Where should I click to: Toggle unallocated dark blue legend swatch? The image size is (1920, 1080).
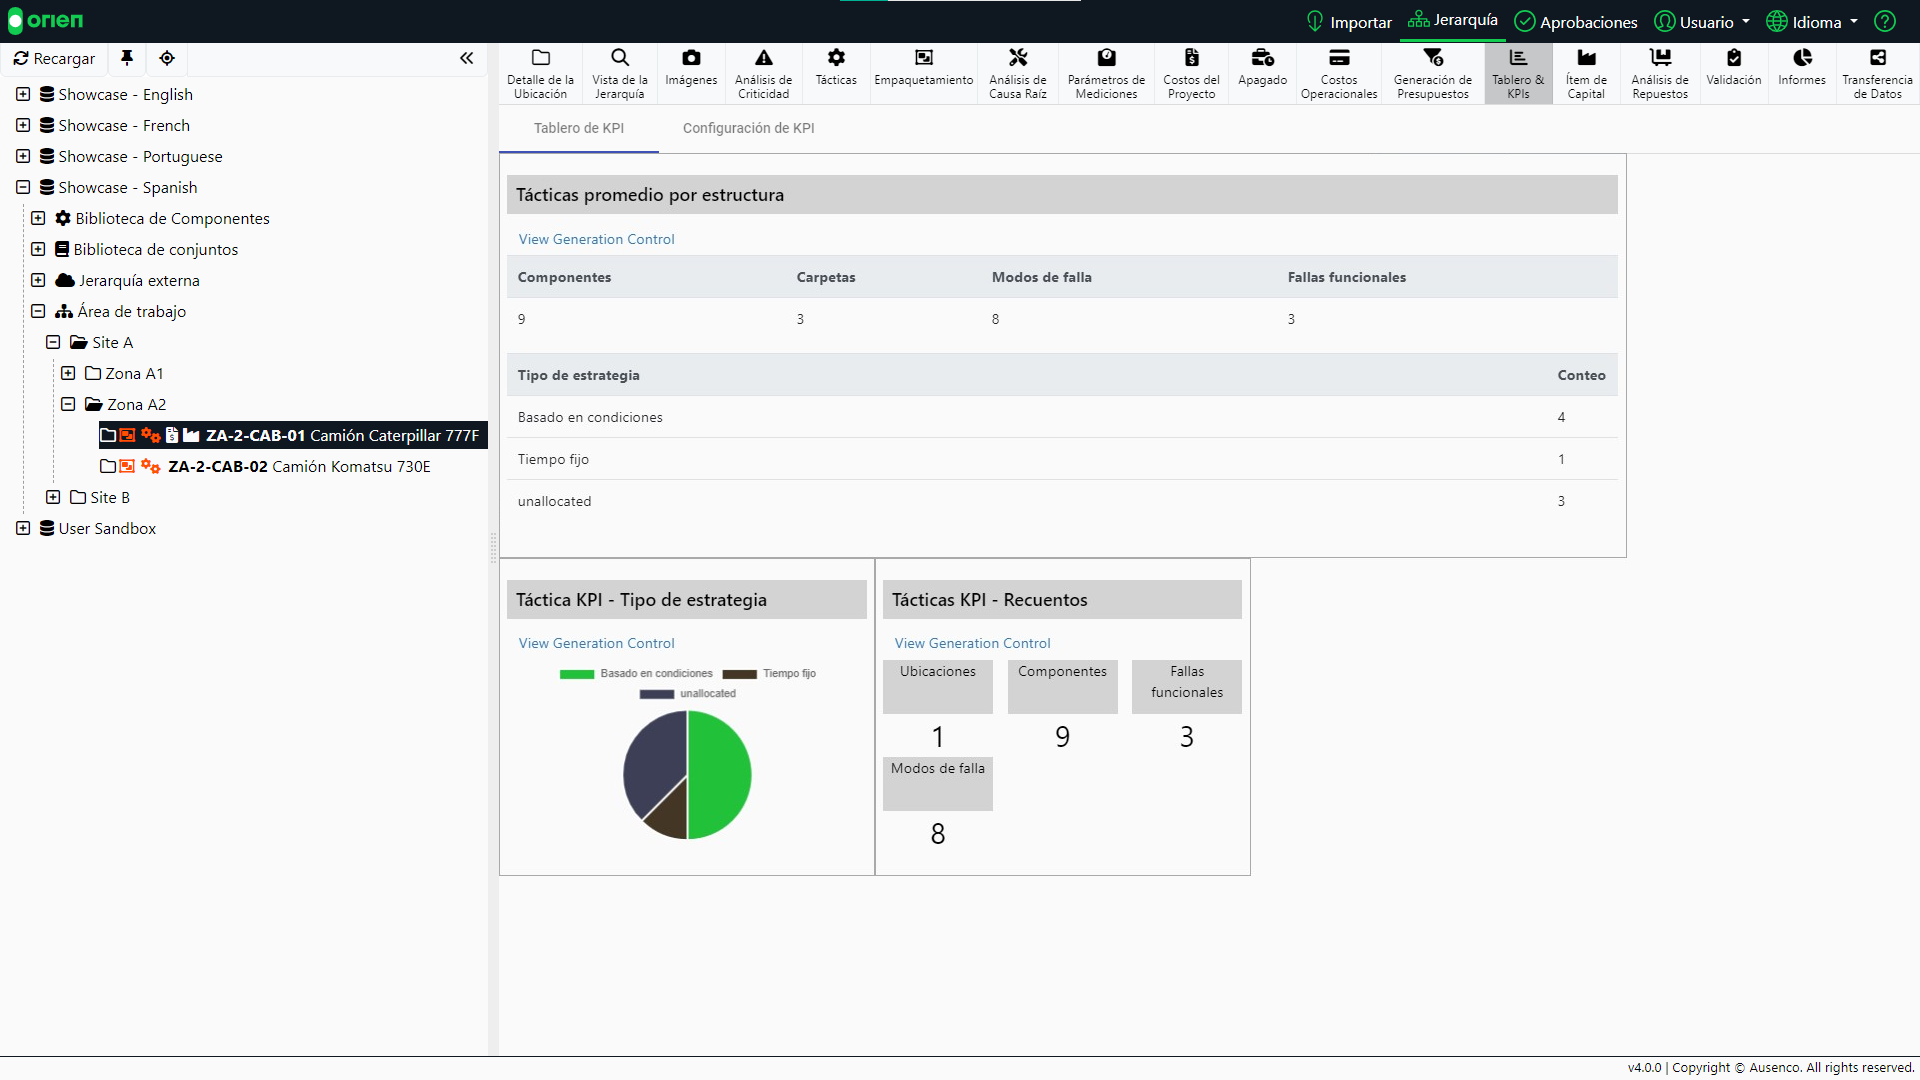(x=657, y=694)
